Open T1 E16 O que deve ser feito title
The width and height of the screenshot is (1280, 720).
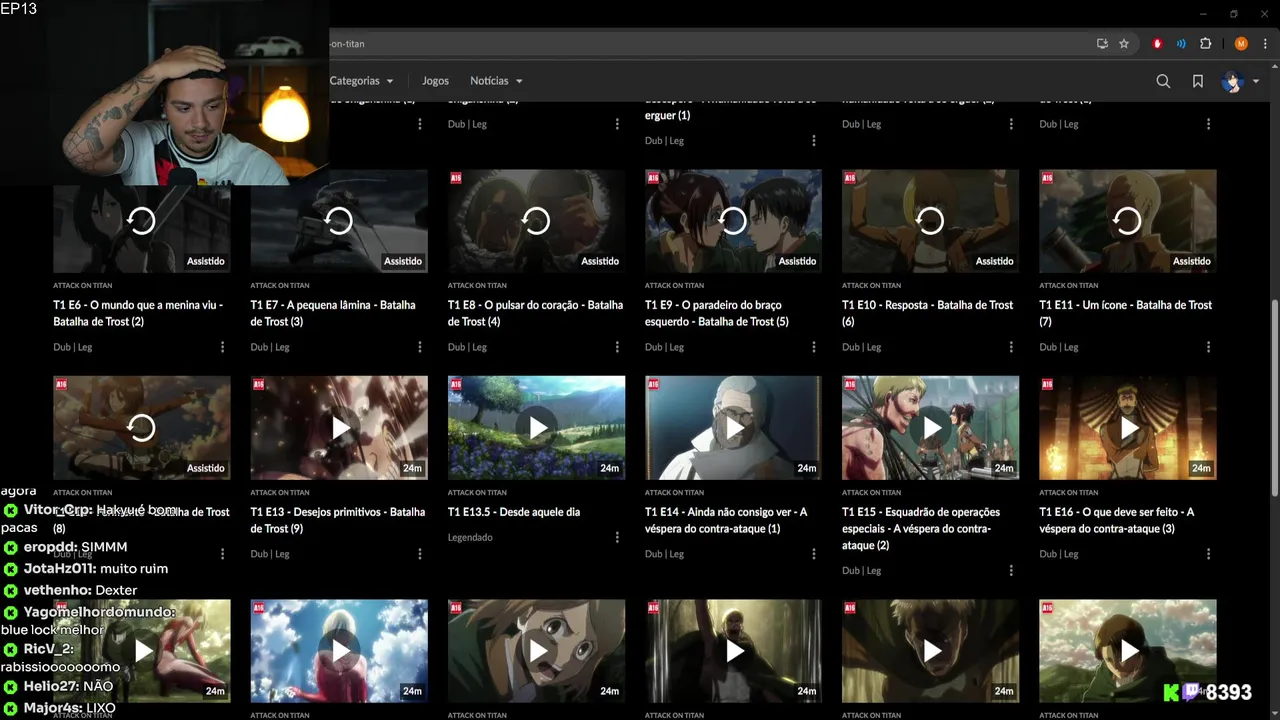[x=1116, y=520]
